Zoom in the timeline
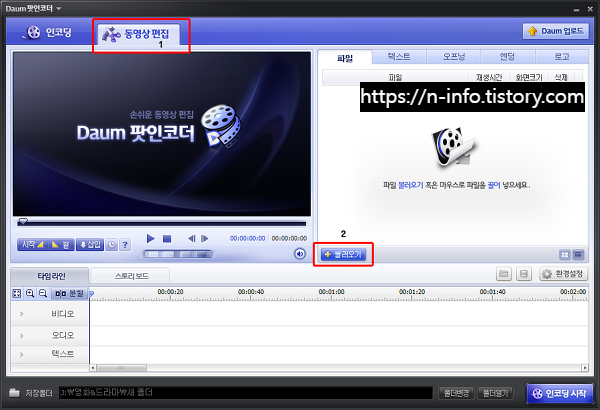Screen dimensions: 600x410 (30, 294)
